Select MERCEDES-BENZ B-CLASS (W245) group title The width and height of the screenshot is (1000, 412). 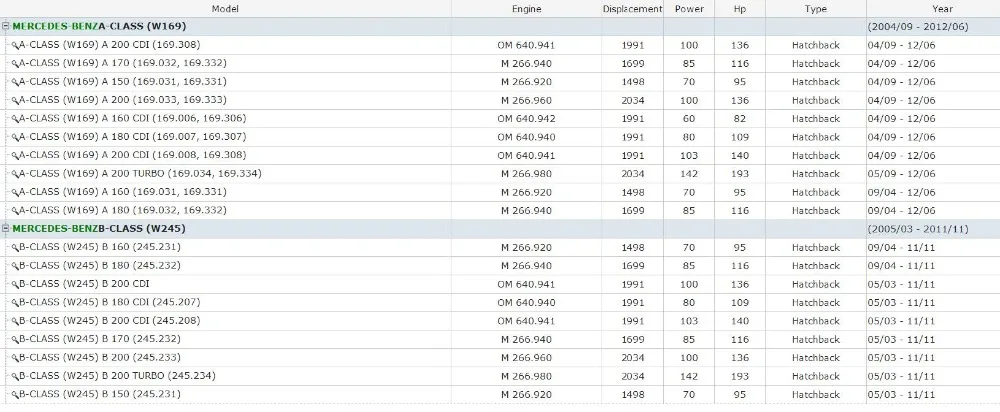click(x=99, y=228)
